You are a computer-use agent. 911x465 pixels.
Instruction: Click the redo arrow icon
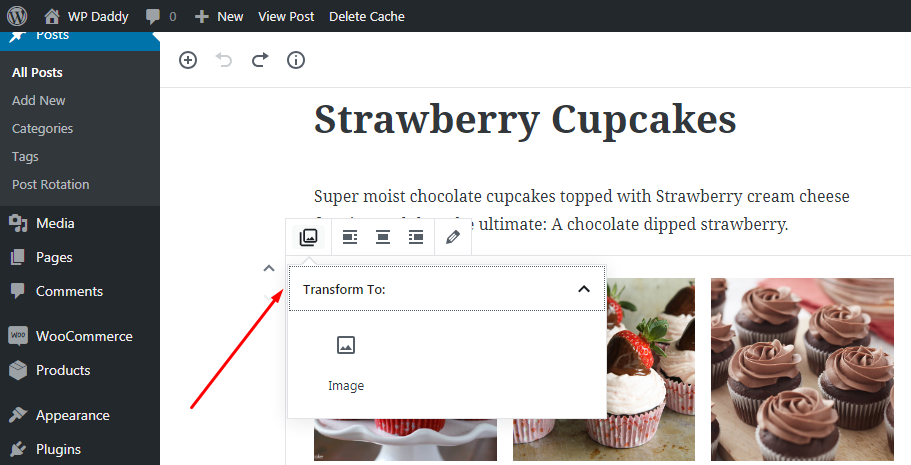tap(260, 60)
